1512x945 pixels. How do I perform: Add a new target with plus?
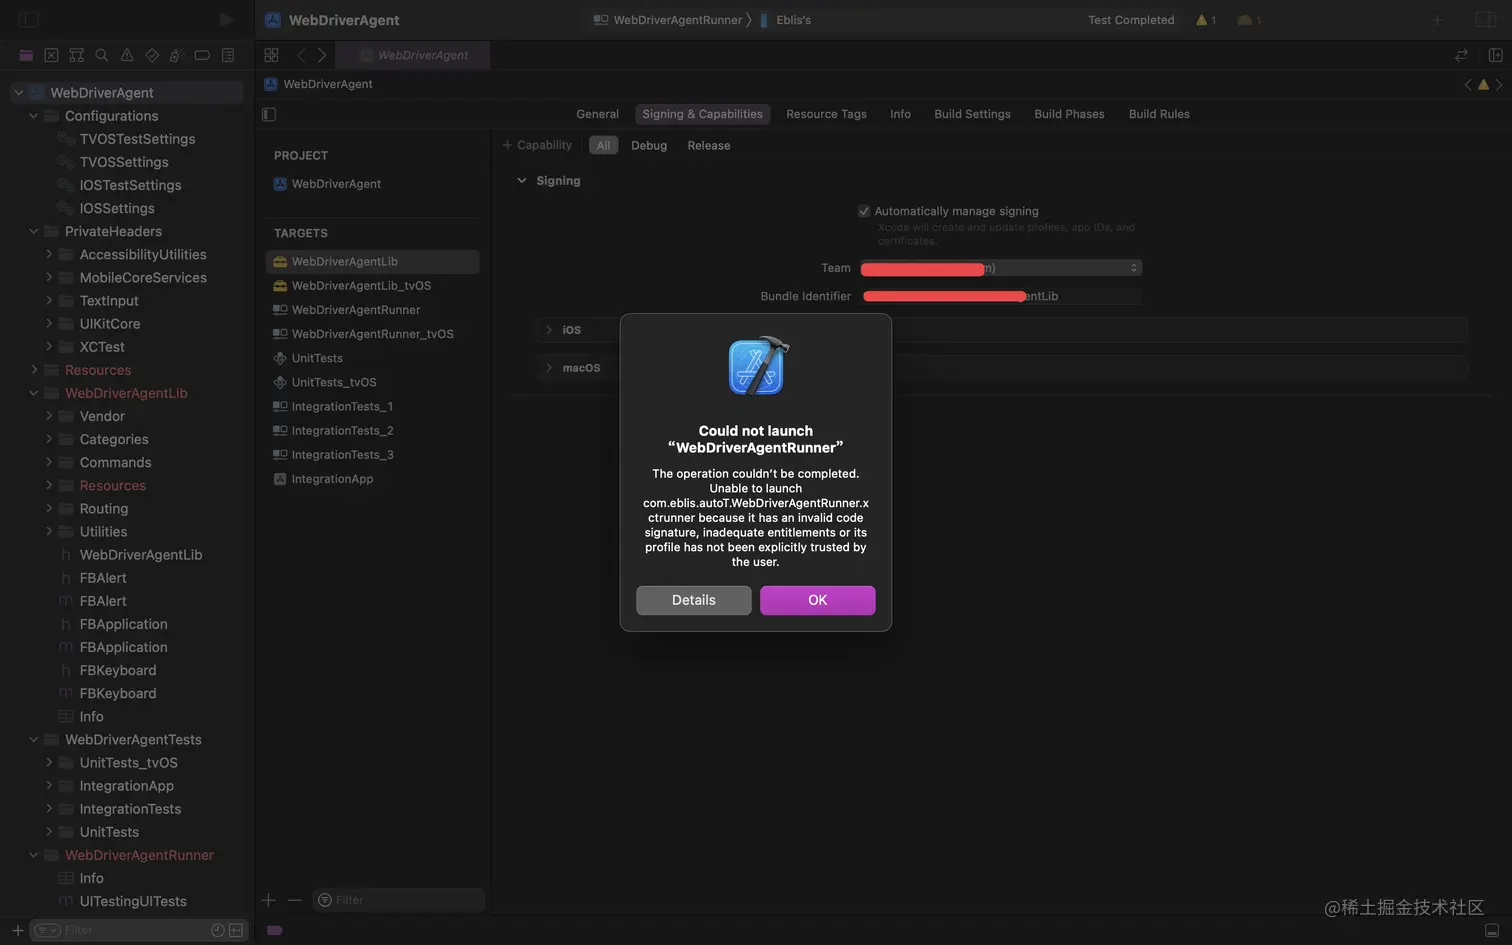tap(268, 900)
